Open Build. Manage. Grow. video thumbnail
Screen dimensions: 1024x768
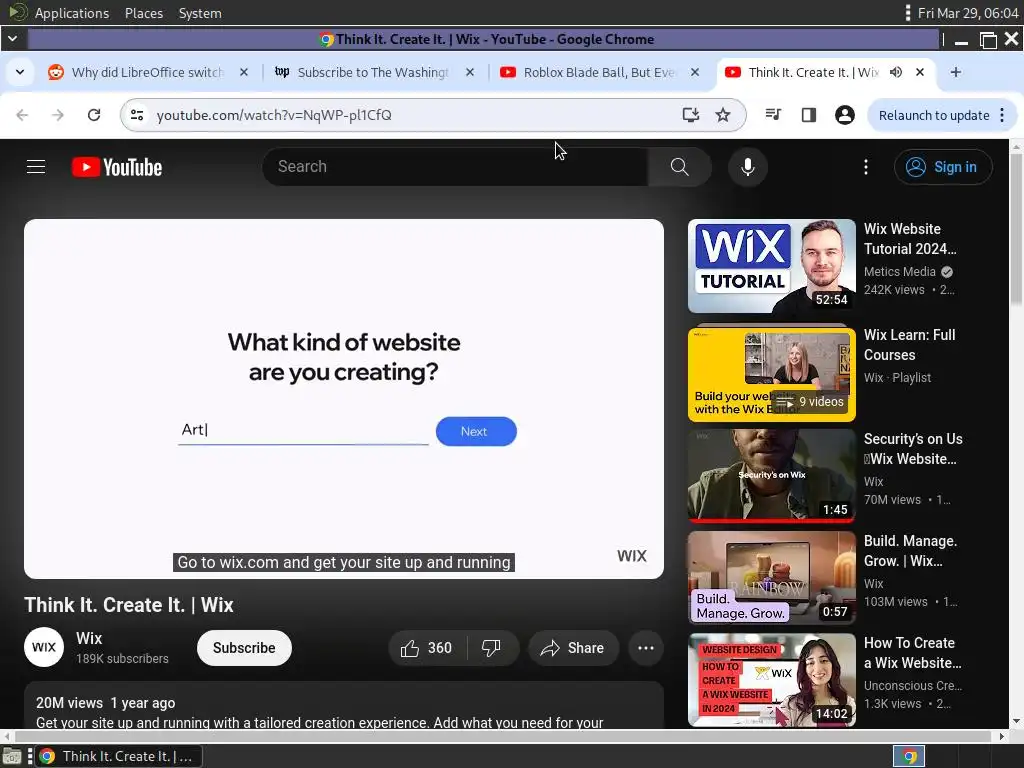tap(771, 578)
